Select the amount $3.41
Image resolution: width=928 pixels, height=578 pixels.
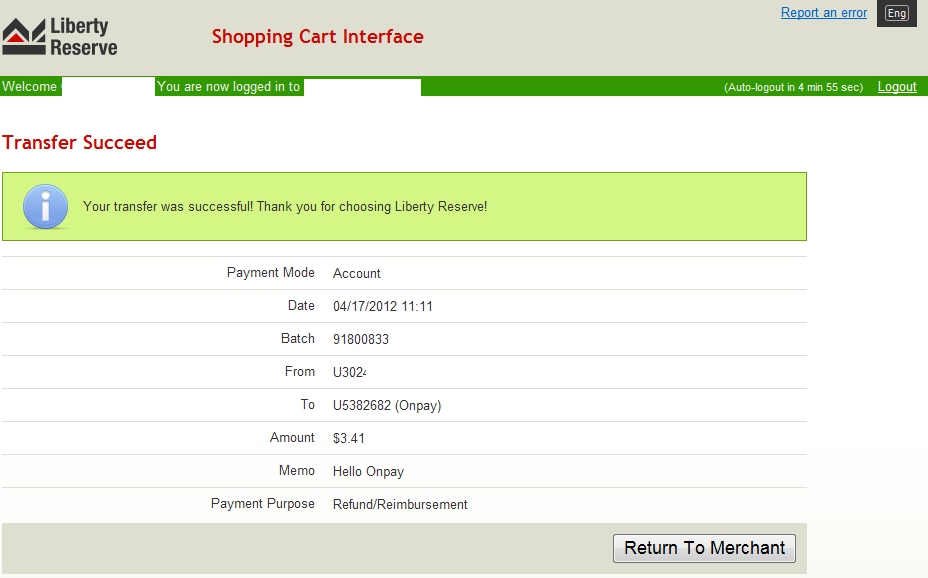click(349, 438)
